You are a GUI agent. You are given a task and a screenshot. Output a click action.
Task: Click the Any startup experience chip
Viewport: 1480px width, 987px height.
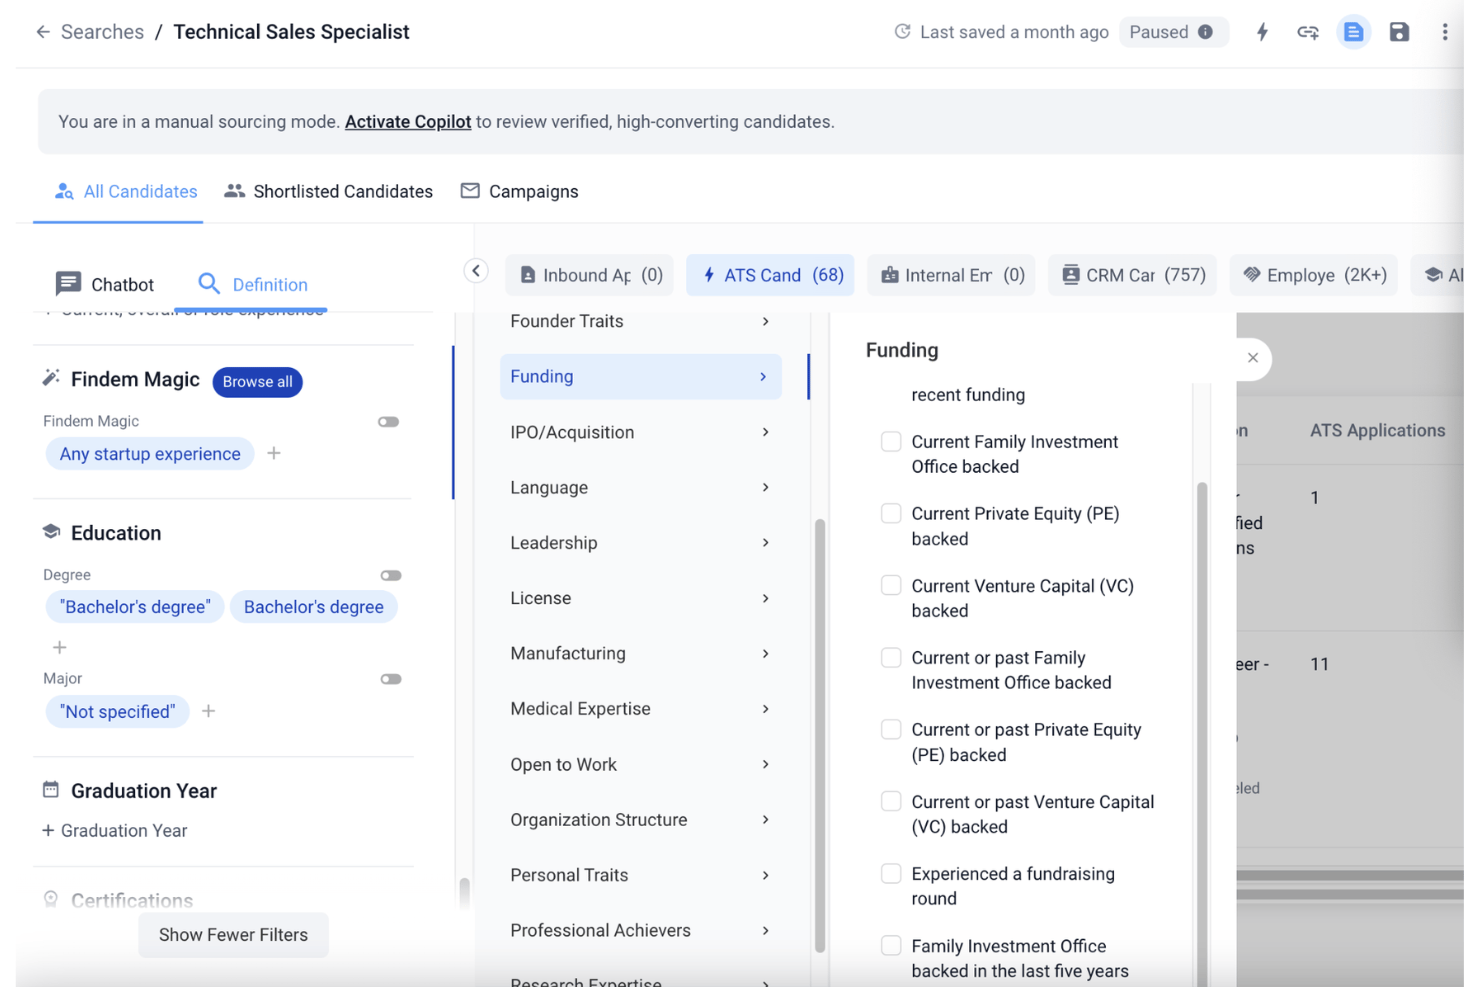pyautogui.click(x=150, y=454)
